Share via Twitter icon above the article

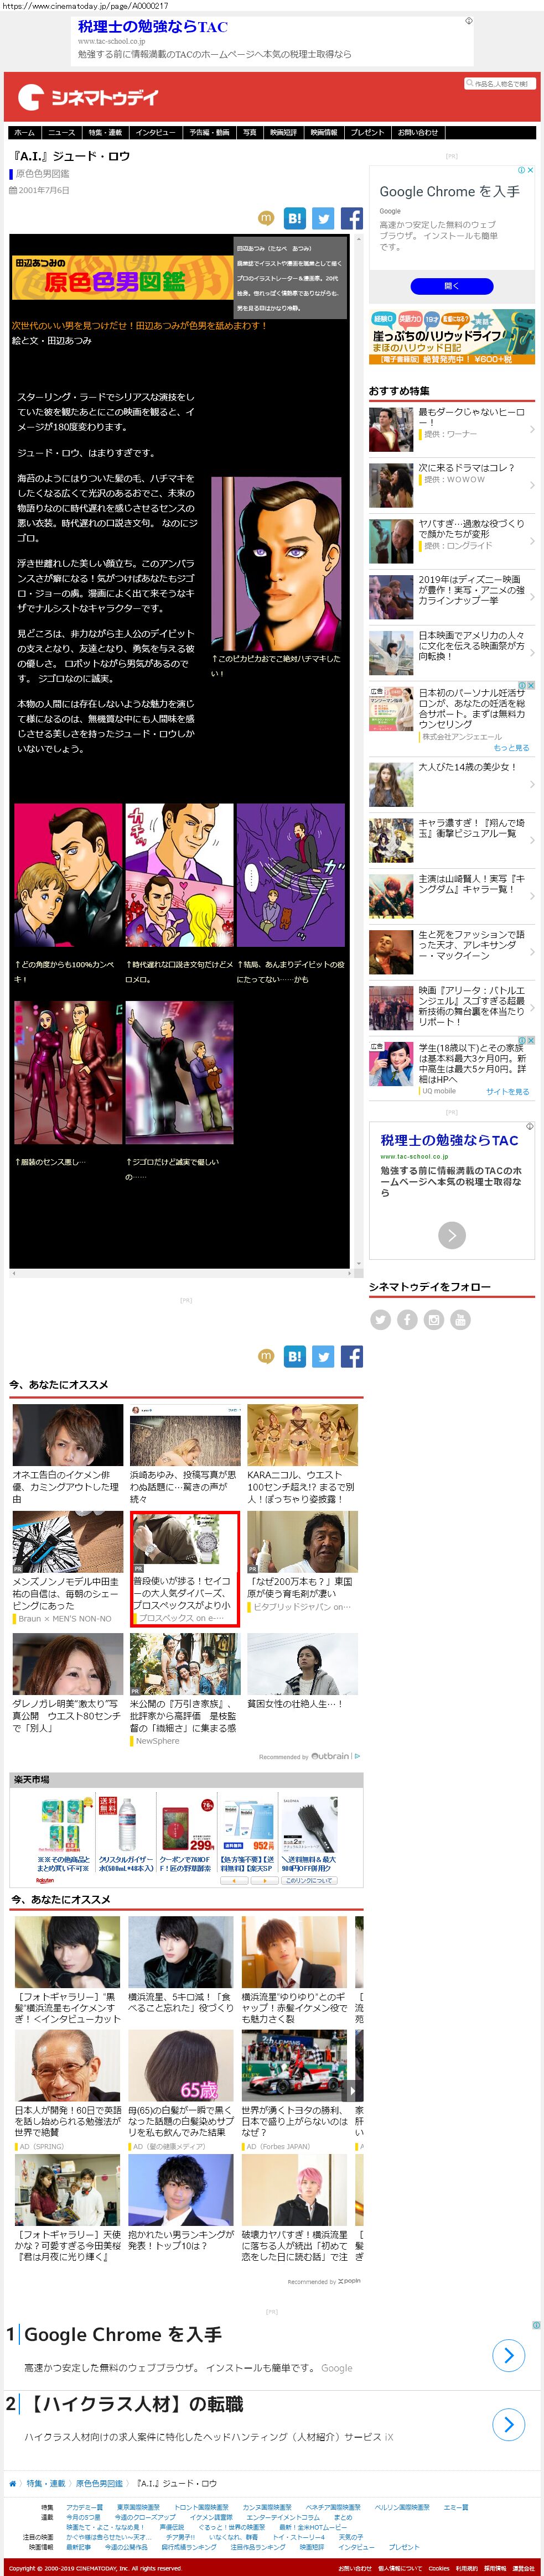coord(323,218)
